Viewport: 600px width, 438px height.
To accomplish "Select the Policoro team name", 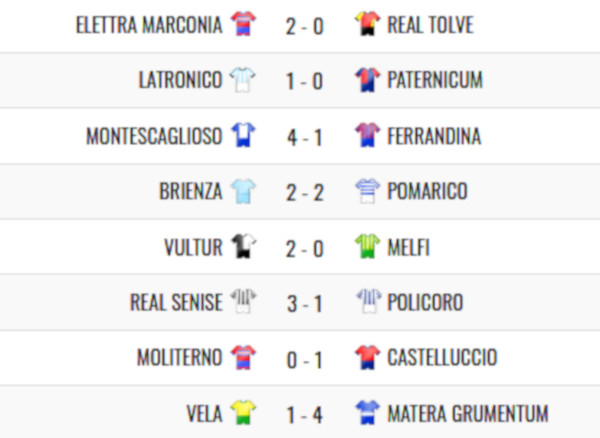I will [425, 302].
